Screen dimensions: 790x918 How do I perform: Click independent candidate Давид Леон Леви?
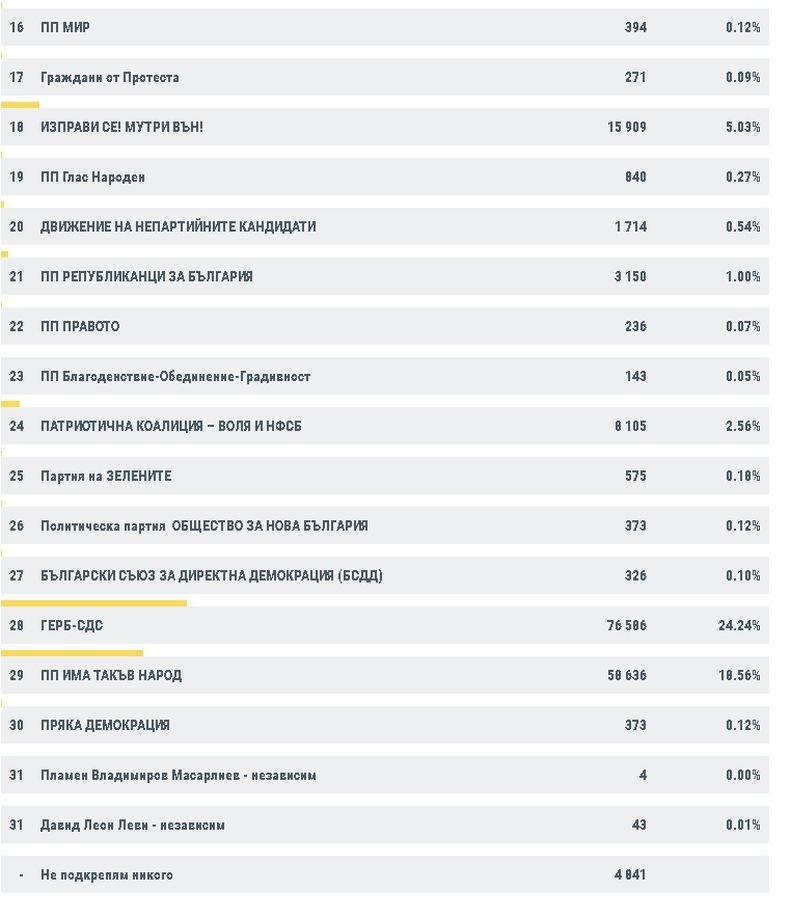coord(132,826)
